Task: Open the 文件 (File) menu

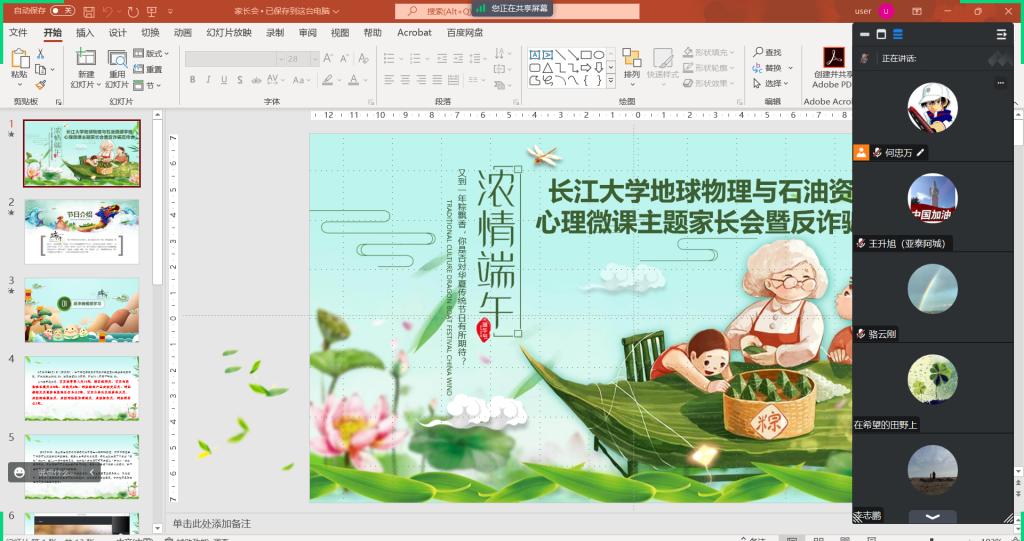Action: point(18,33)
